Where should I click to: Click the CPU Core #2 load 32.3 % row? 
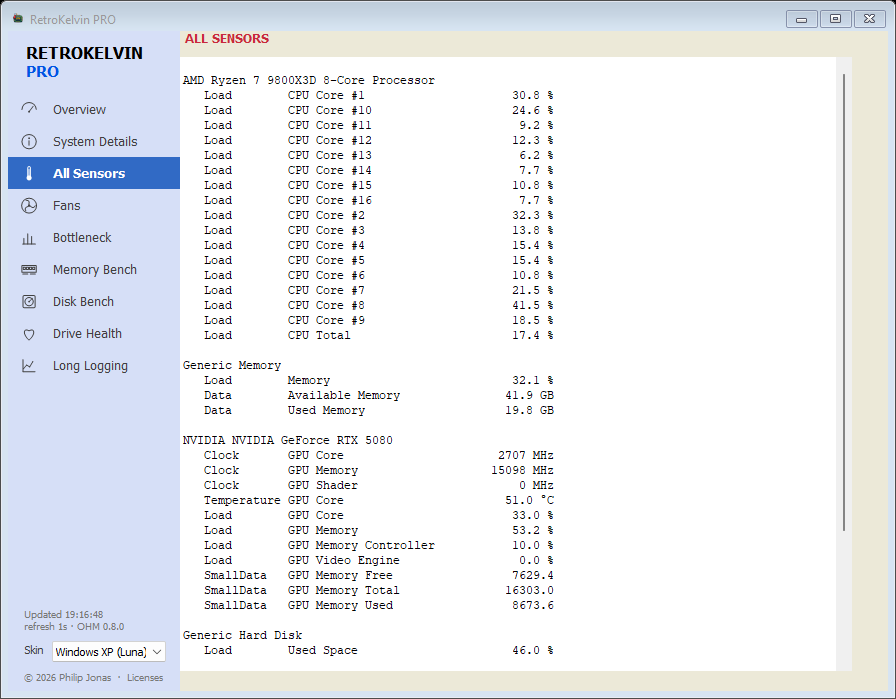(378, 215)
